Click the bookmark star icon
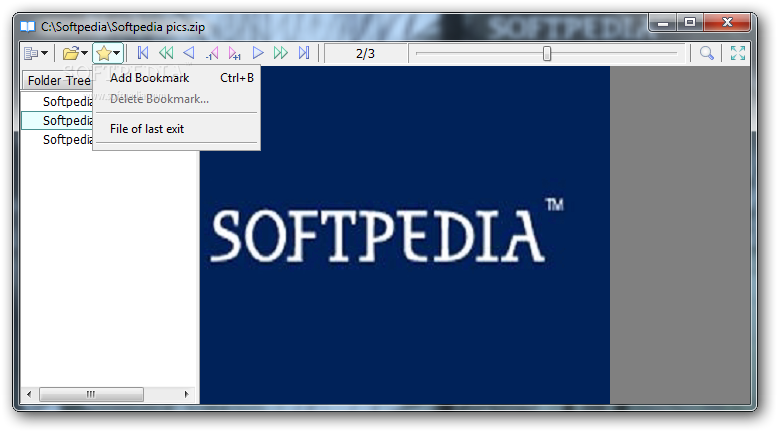The image size is (778, 432). tap(104, 53)
